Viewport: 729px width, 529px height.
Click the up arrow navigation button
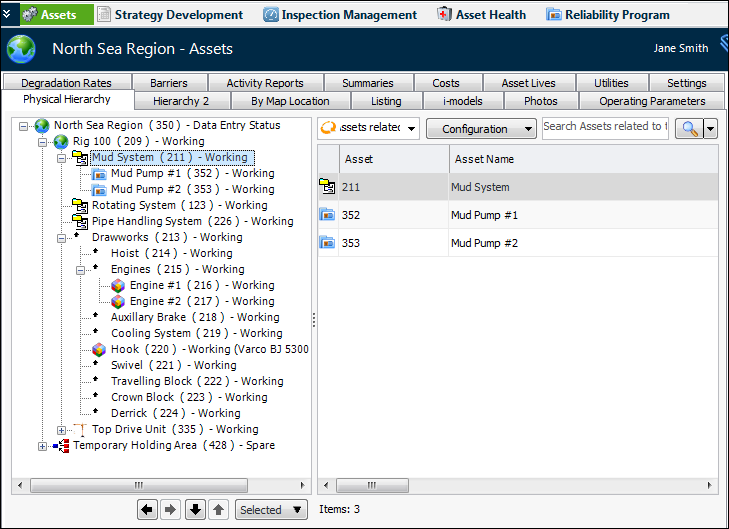click(x=219, y=510)
